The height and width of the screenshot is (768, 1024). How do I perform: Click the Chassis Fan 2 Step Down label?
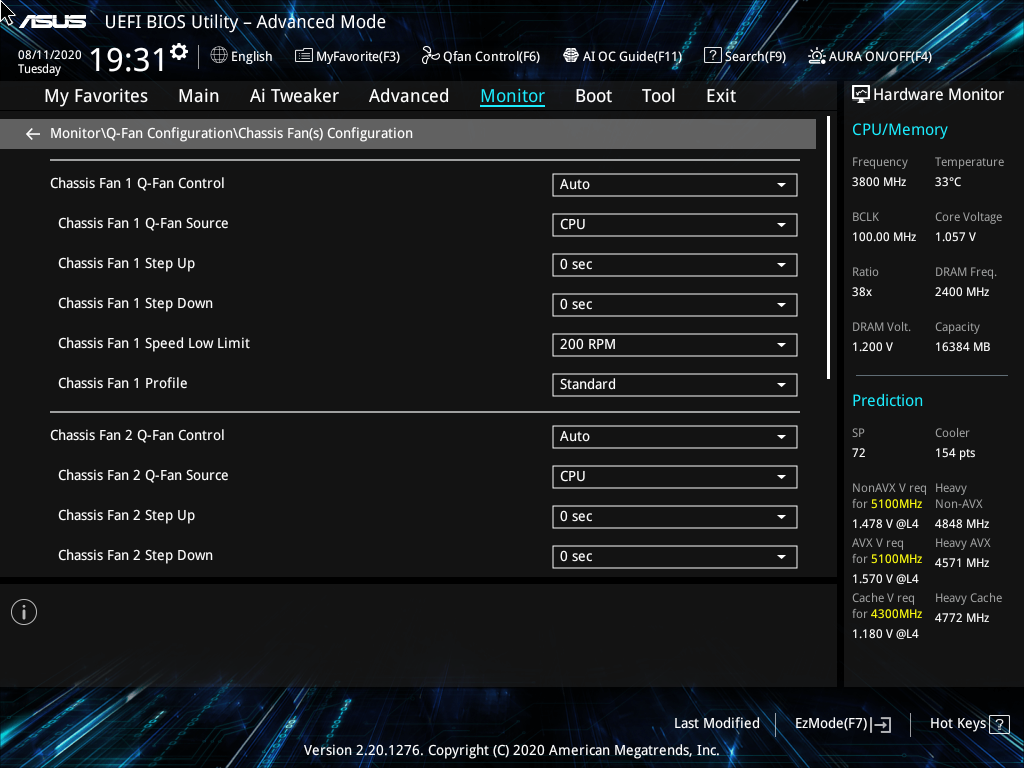[x=135, y=556]
